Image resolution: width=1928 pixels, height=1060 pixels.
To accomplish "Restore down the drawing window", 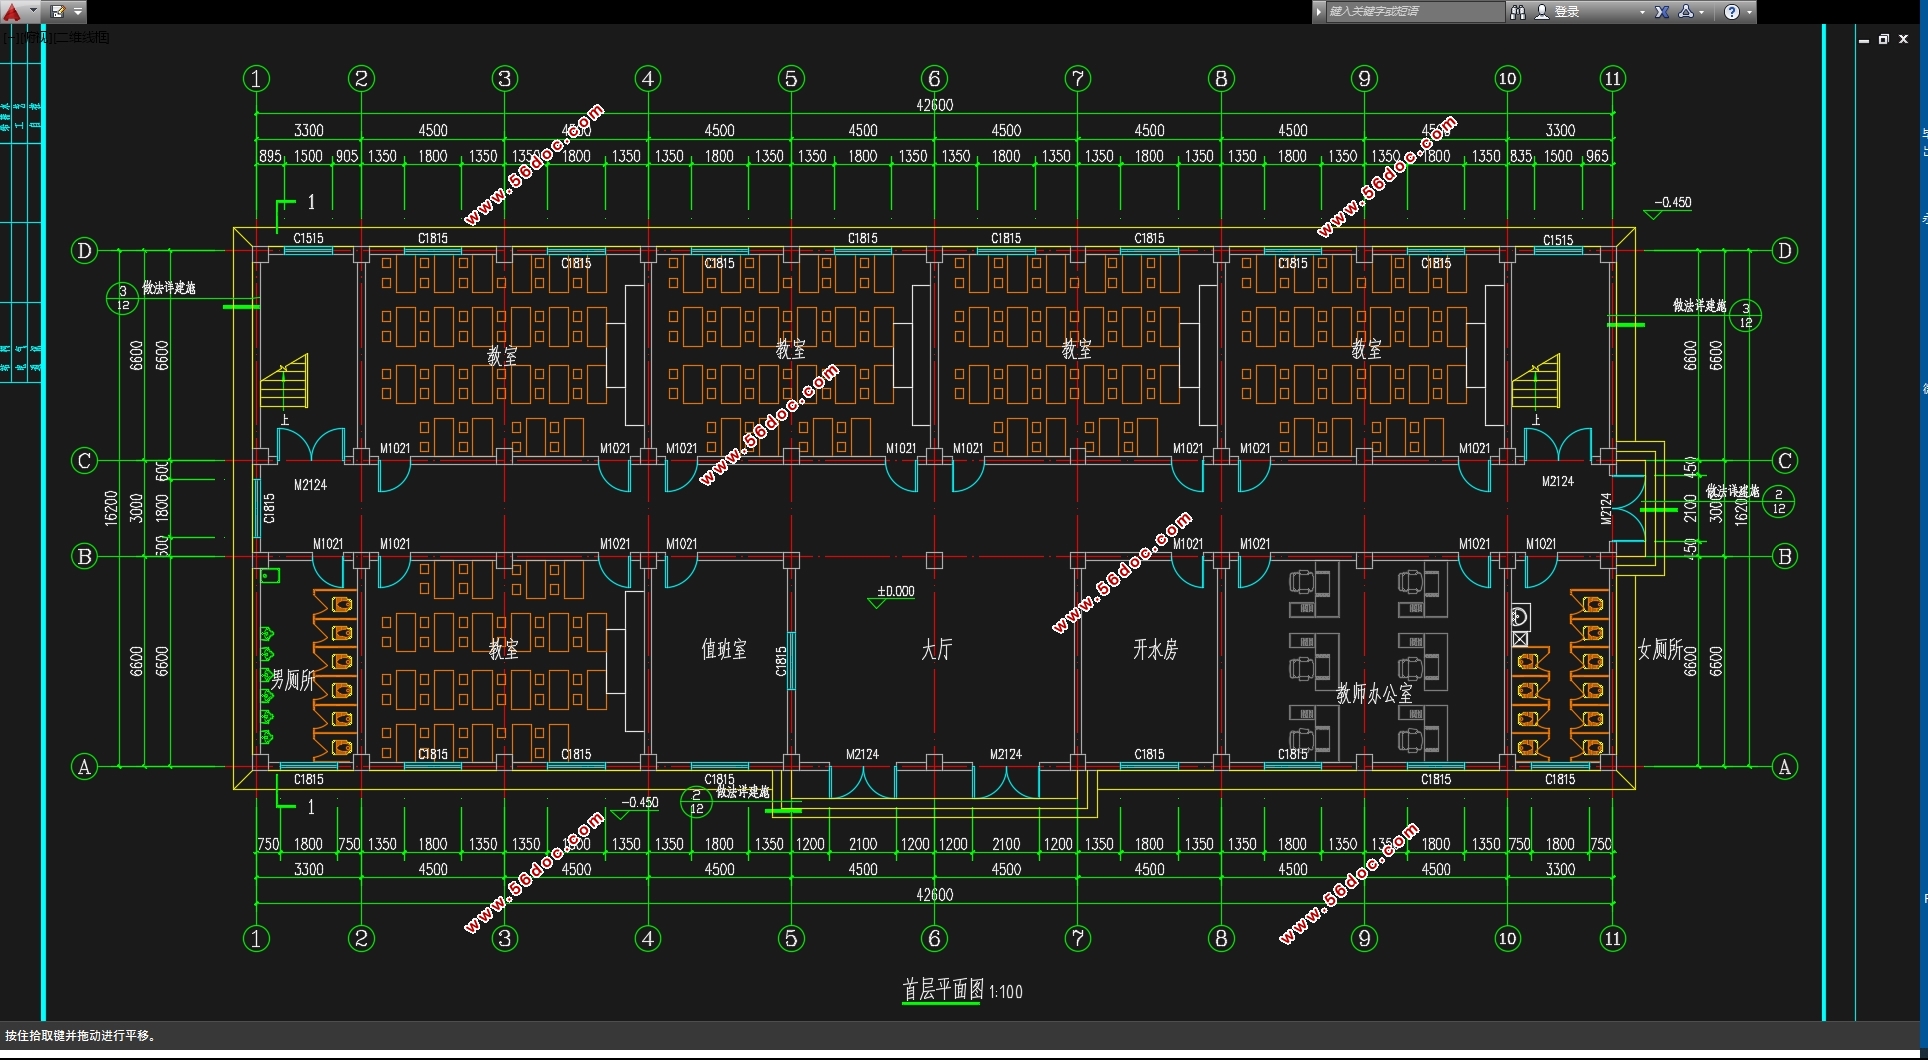I will [1884, 39].
